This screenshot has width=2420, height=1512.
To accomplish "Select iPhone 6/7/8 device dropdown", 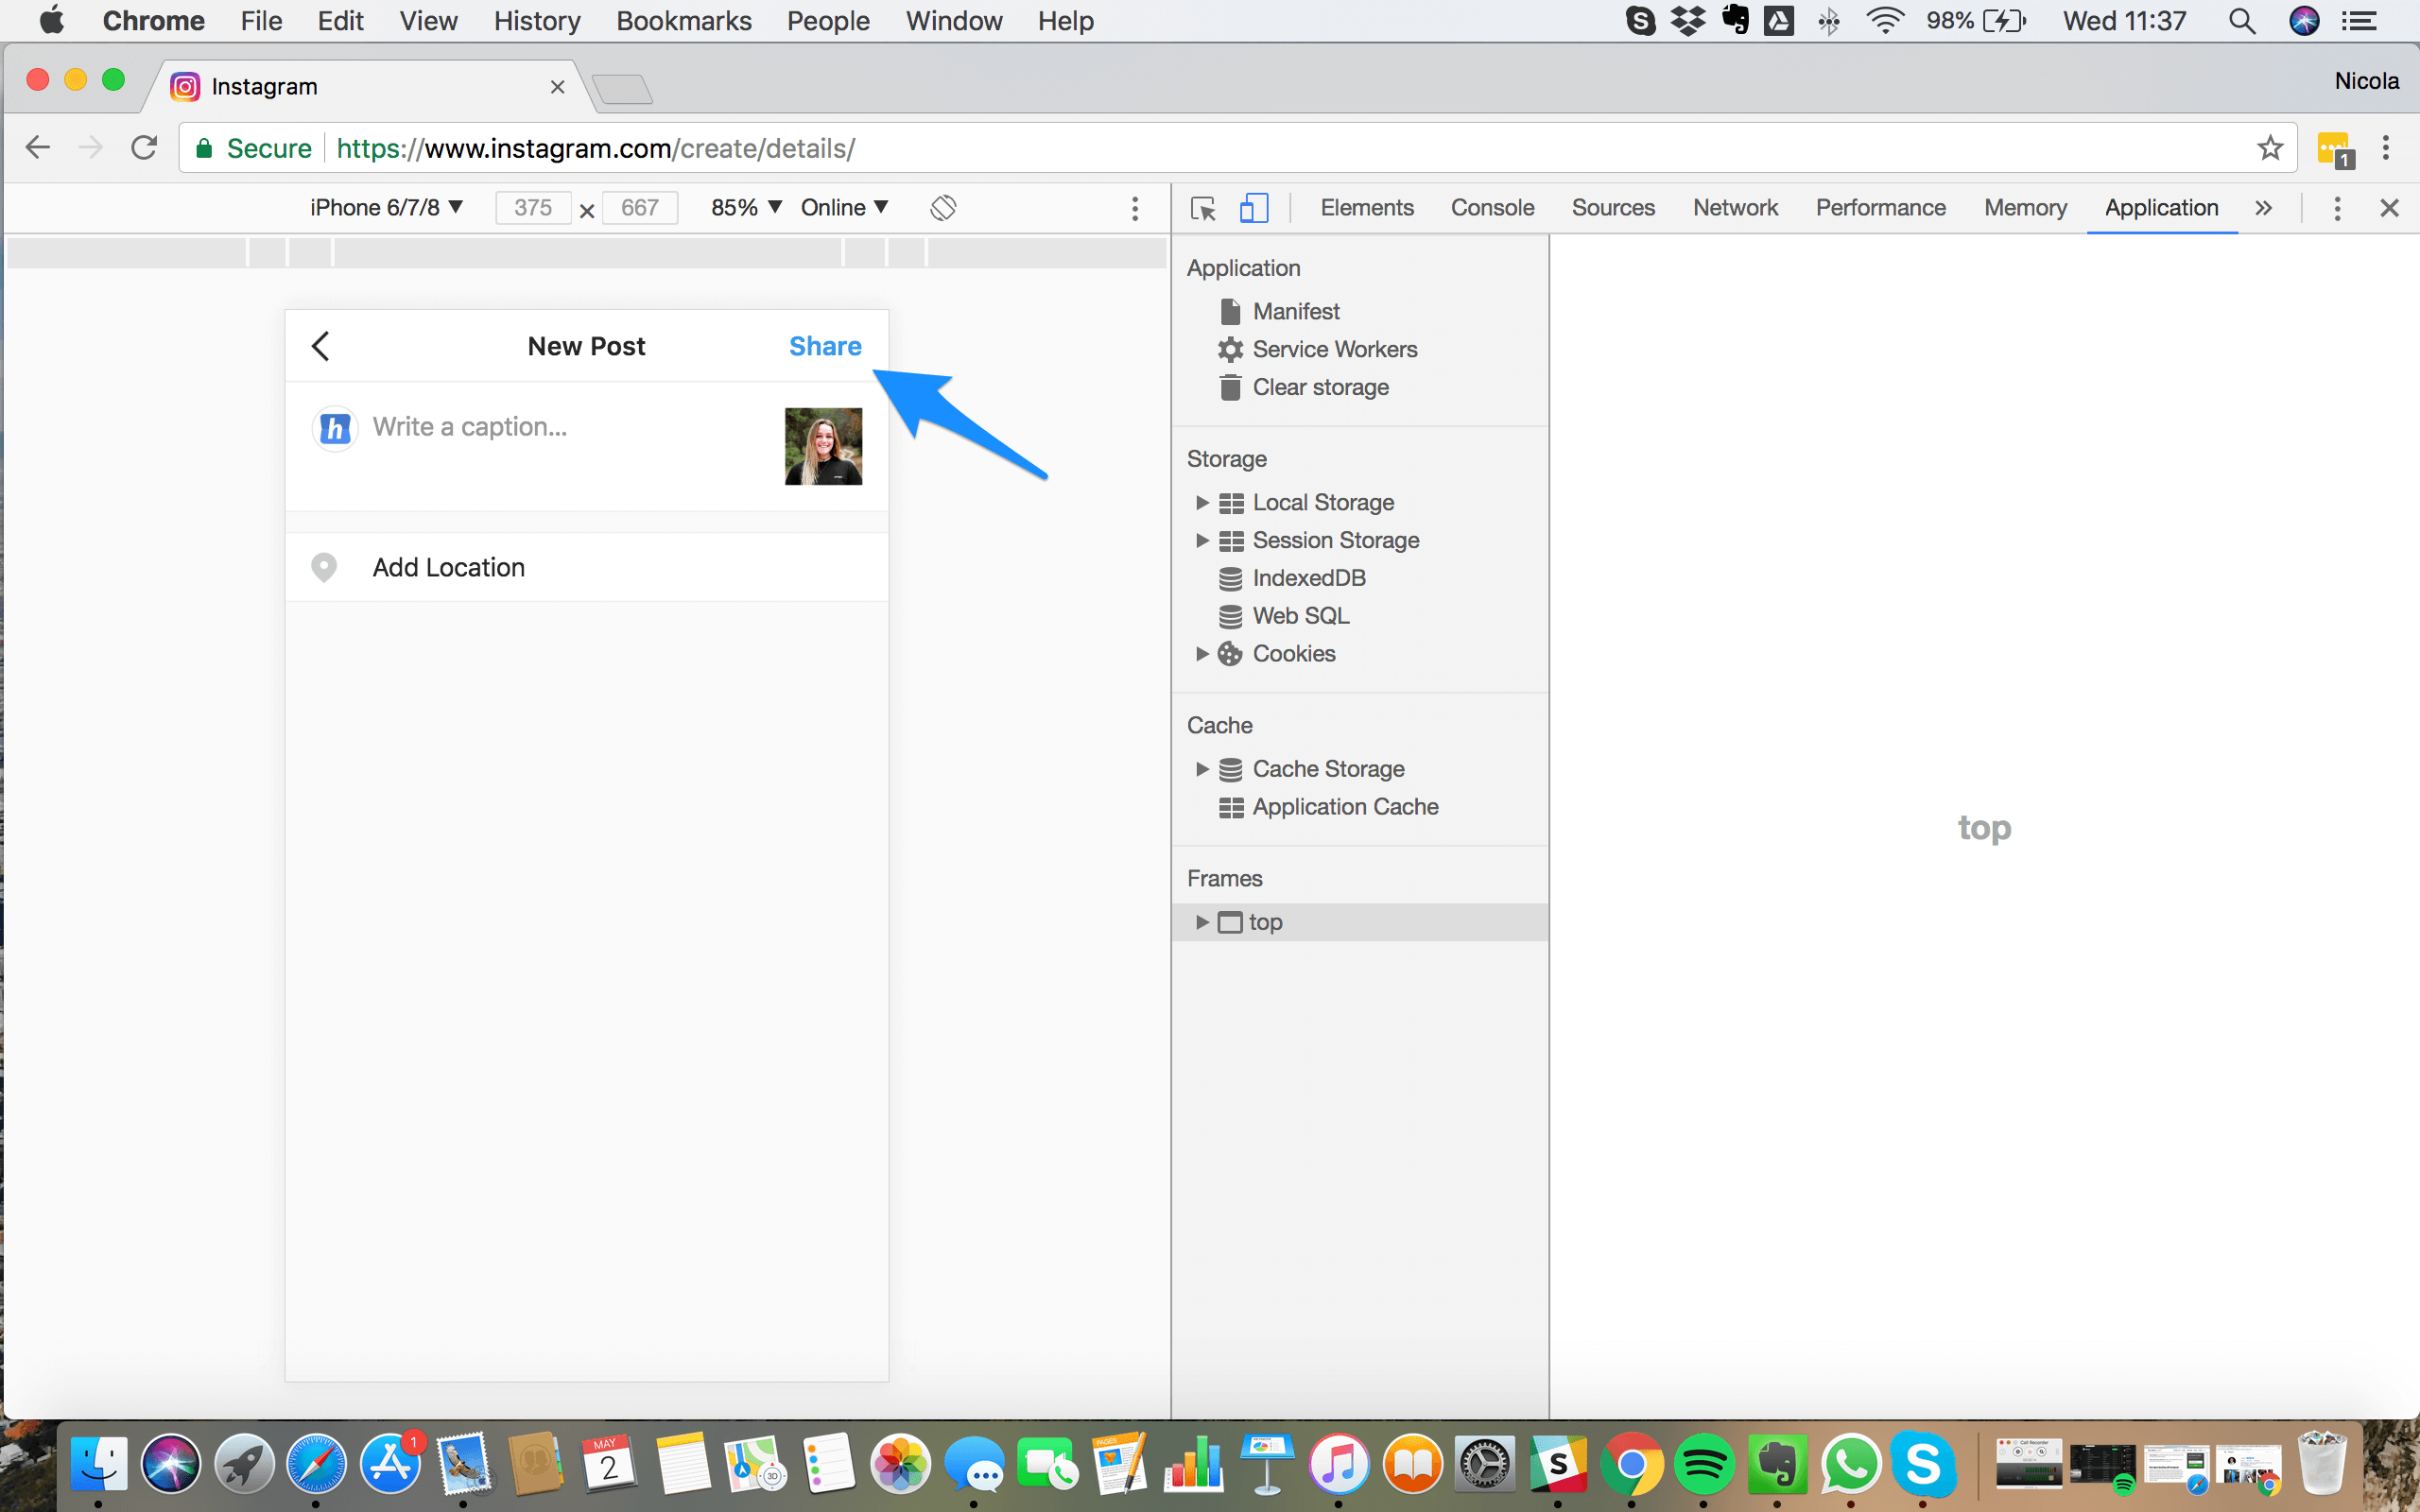I will (x=385, y=207).
